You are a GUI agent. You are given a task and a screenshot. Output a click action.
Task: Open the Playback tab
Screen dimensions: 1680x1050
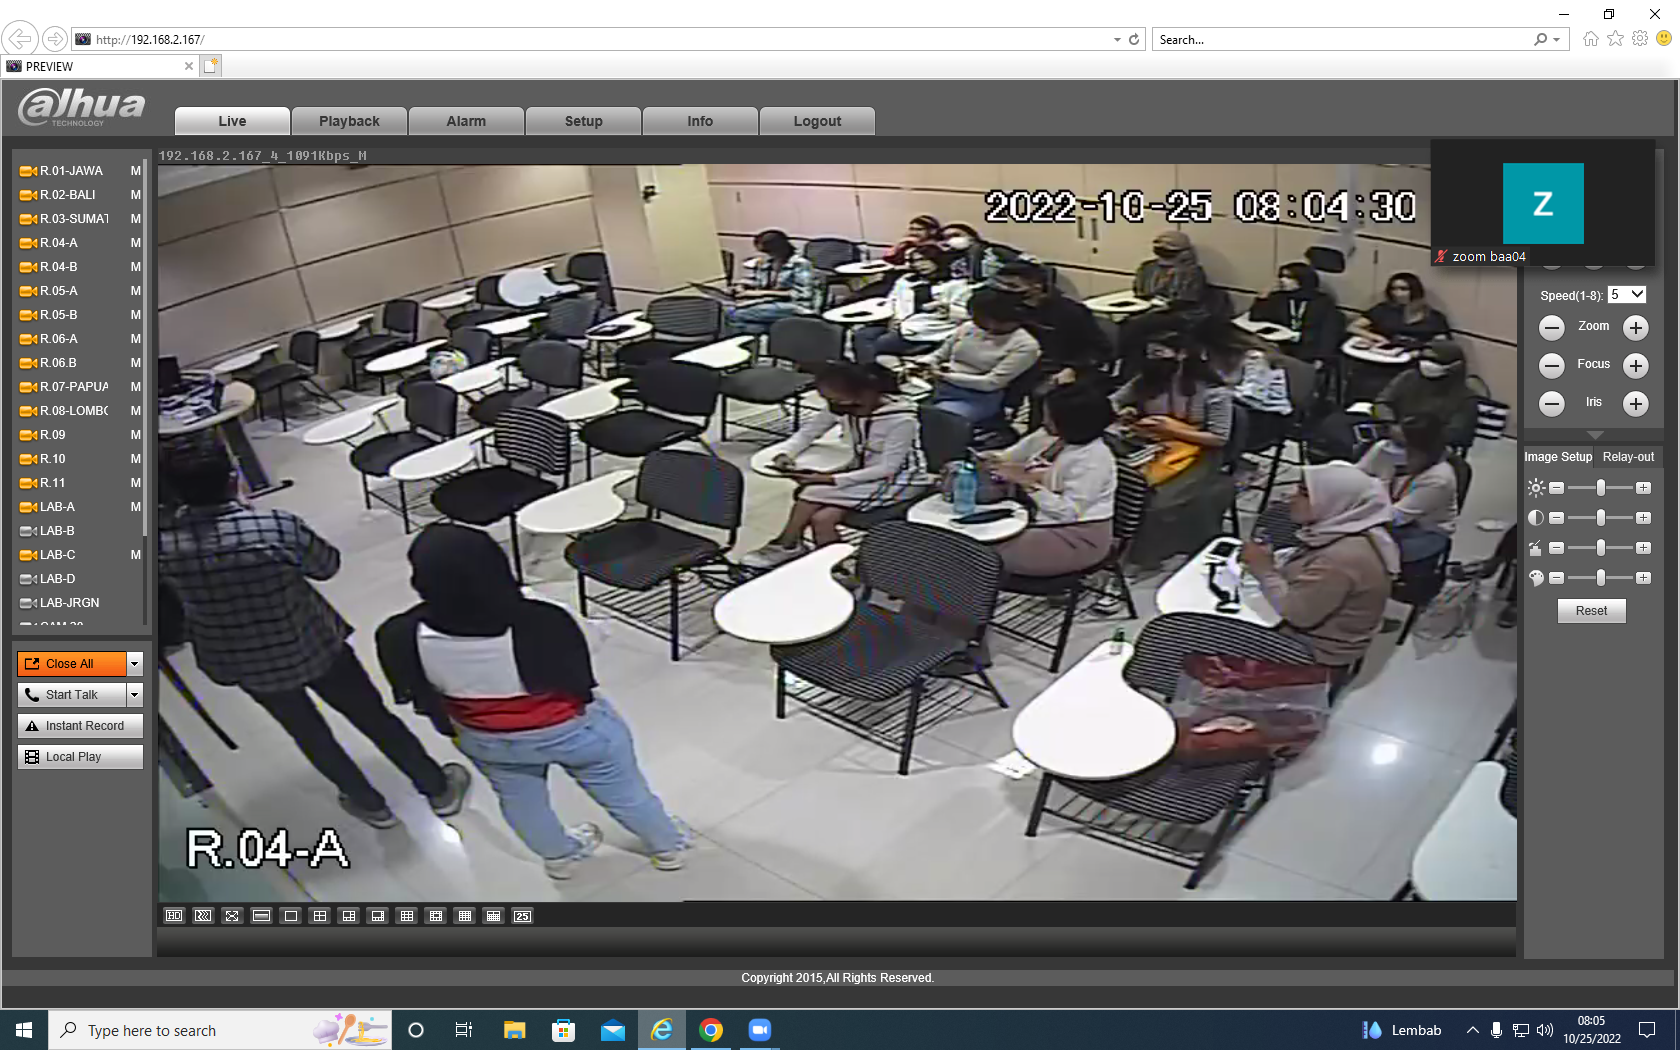349,121
